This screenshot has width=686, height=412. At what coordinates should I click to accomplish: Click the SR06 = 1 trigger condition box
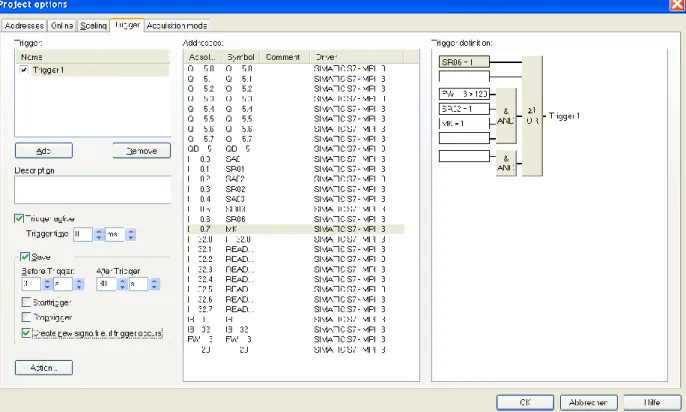[x=464, y=62]
